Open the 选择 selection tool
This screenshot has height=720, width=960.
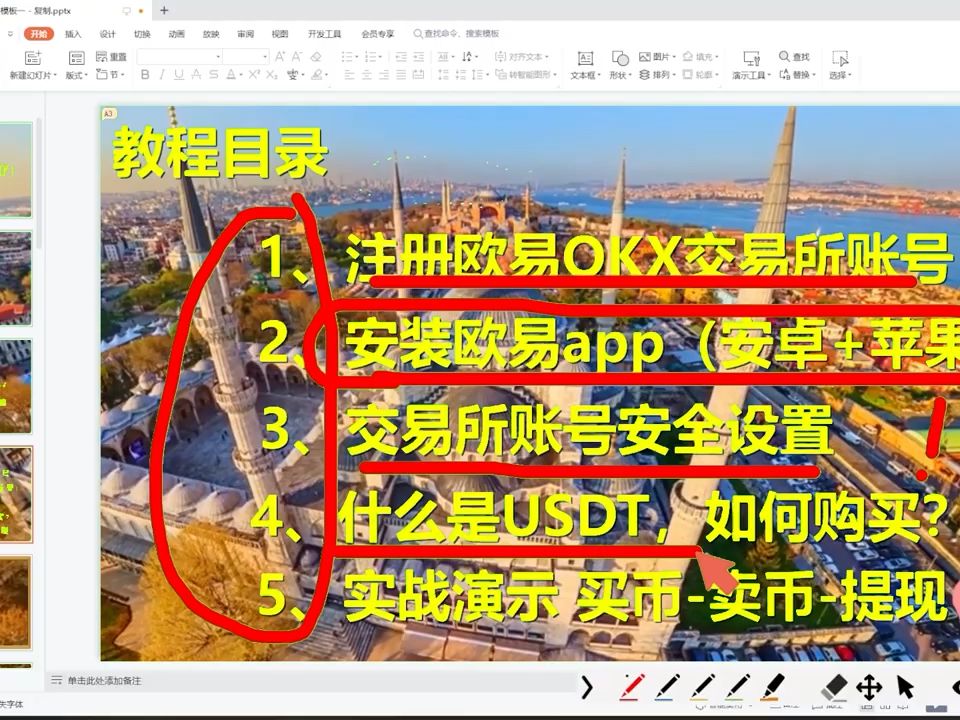point(840,66)
